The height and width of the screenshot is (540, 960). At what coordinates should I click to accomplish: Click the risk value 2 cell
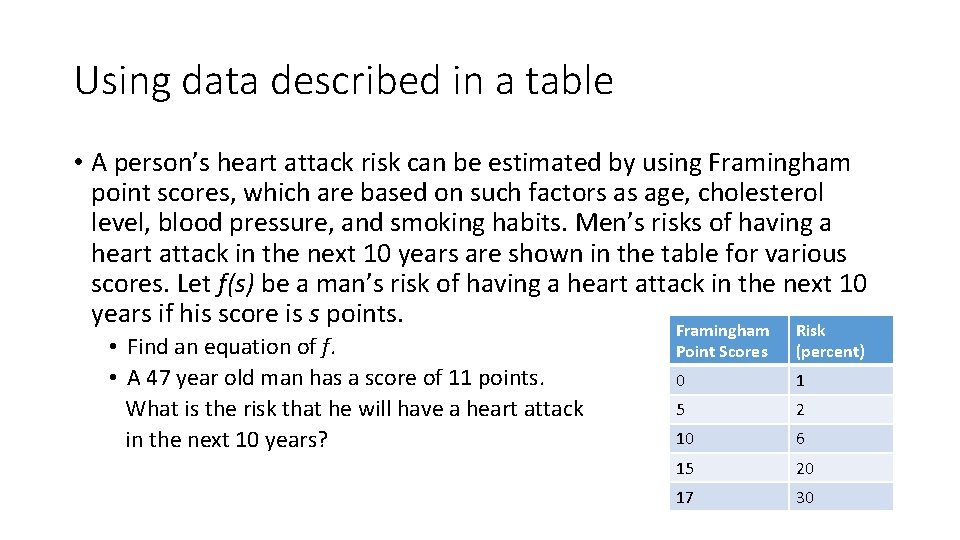(x=841, y=410)
